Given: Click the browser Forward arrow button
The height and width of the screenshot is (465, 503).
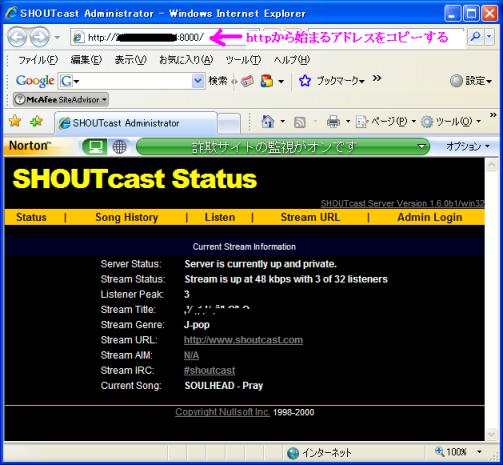Looking at the screenshot, I should (x=39, y=37).
